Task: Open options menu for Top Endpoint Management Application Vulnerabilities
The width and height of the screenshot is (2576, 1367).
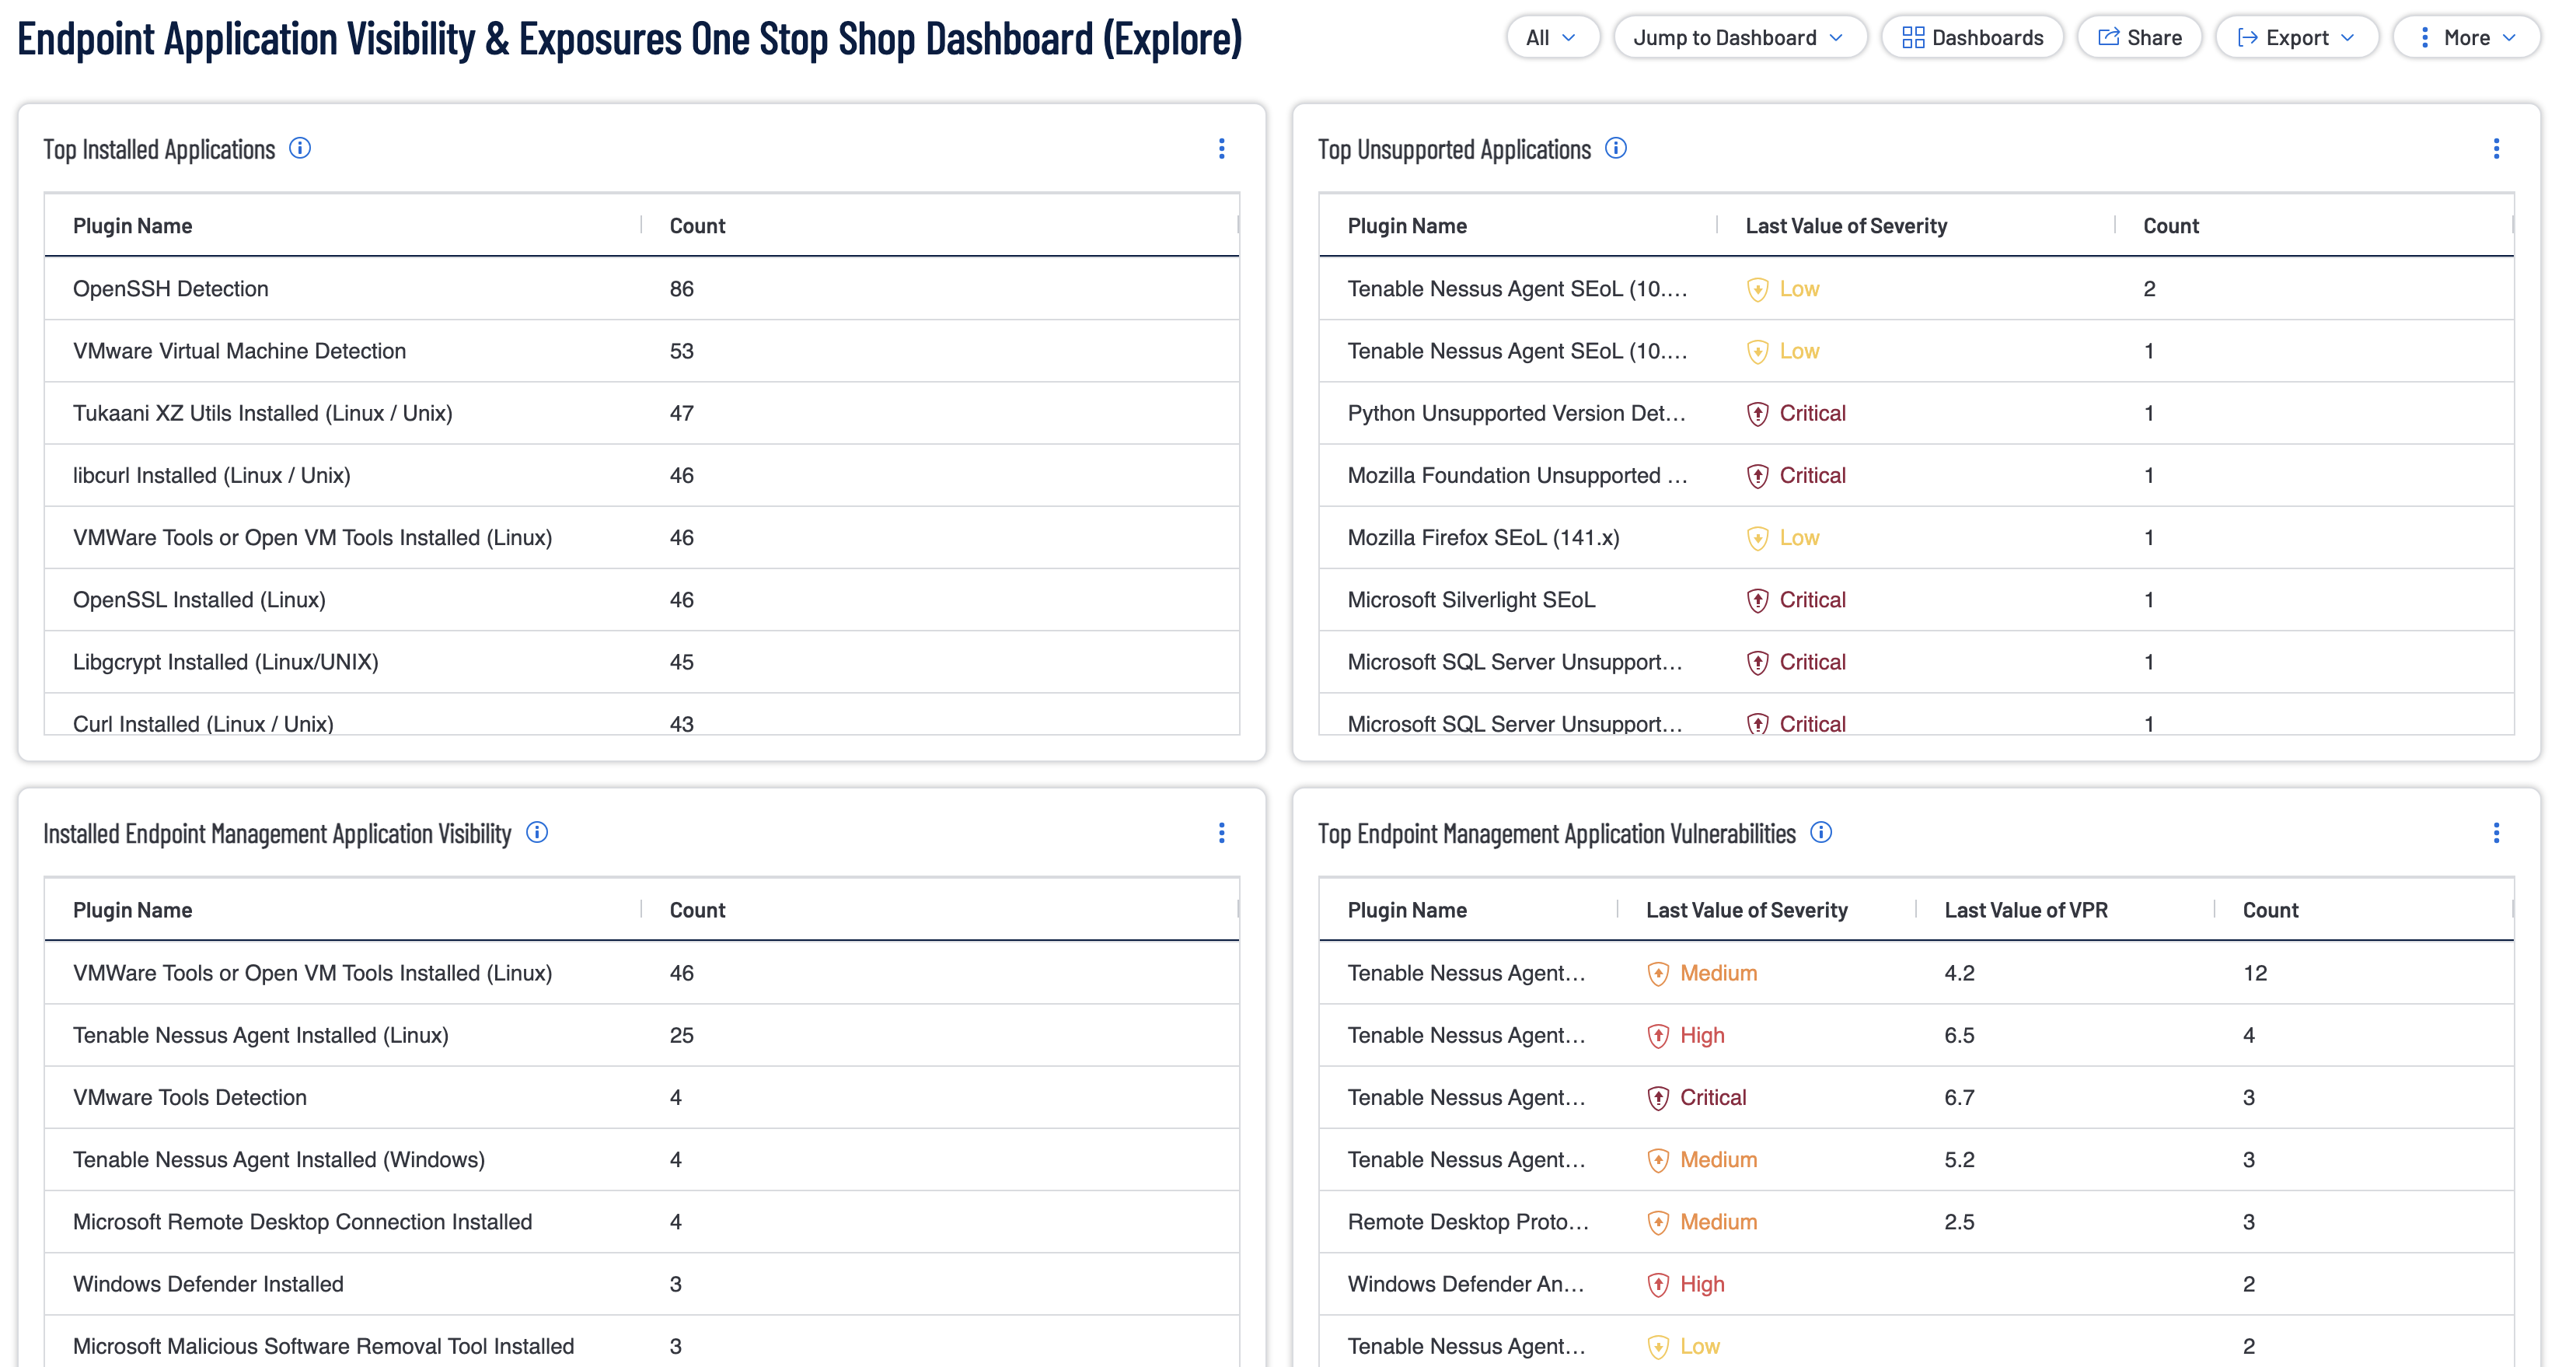Action: point(2497,833)
